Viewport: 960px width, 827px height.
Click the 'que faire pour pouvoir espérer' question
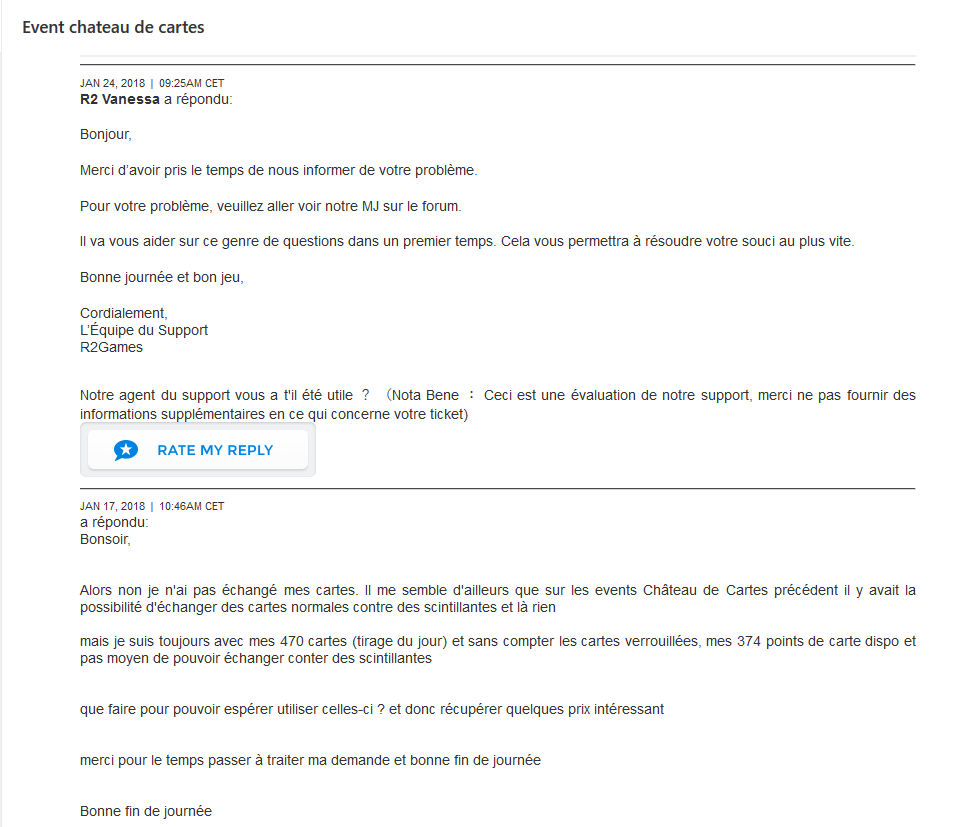point(372,709)
